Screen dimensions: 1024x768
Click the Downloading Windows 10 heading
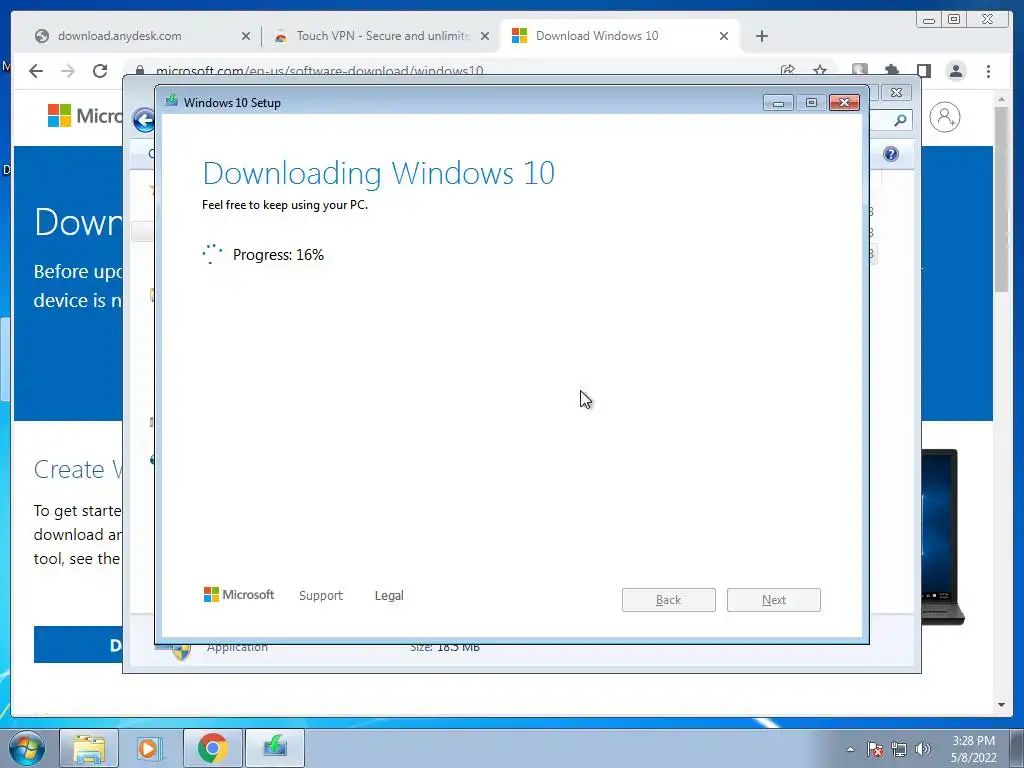[379, 174]
